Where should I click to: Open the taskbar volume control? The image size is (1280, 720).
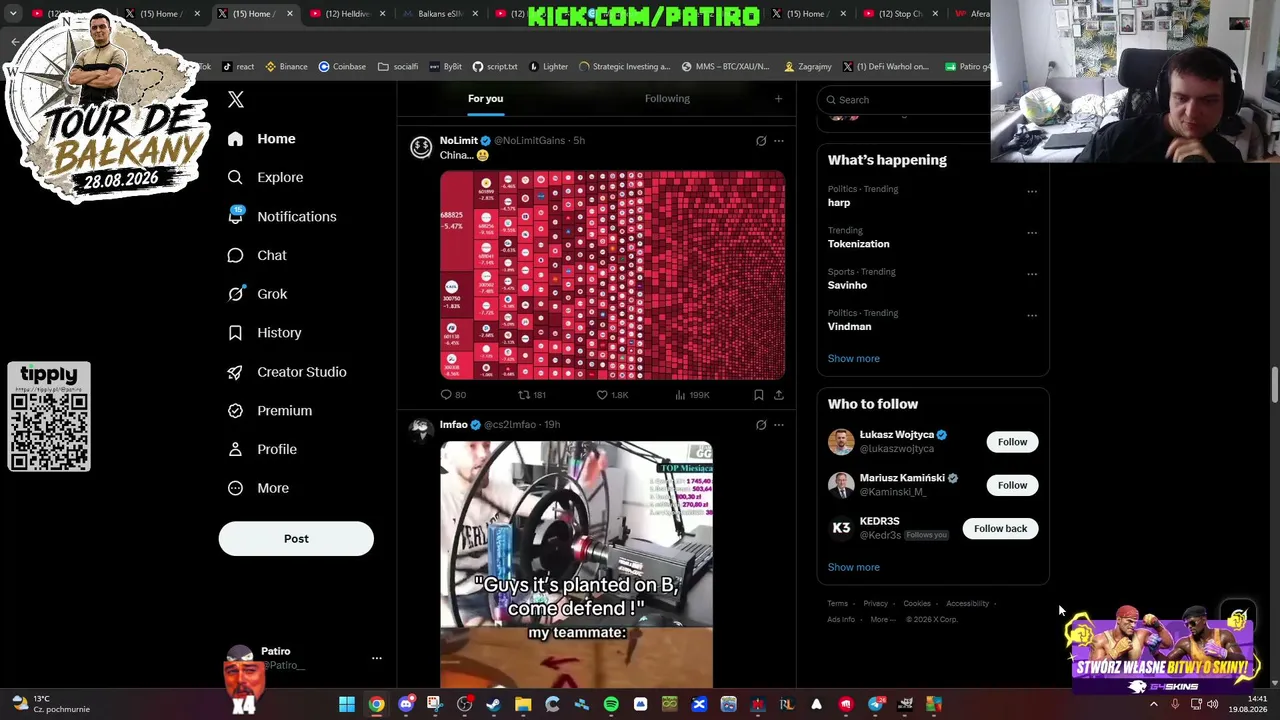[x=1213, y=704]
